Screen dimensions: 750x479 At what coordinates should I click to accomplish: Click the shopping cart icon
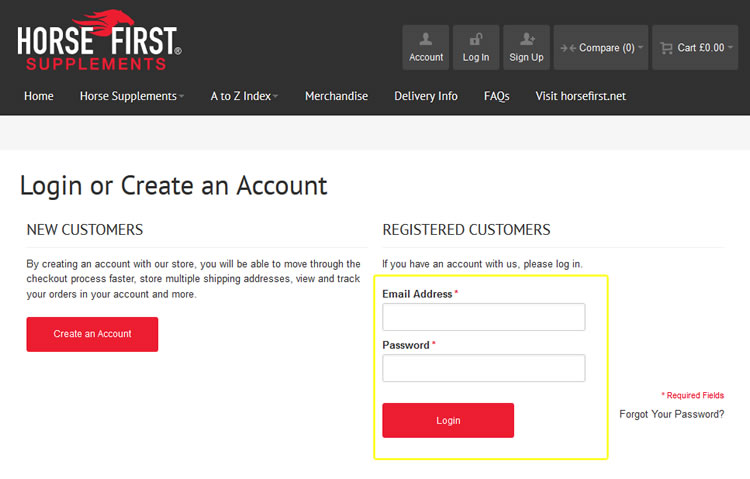[x=666, y=48]
